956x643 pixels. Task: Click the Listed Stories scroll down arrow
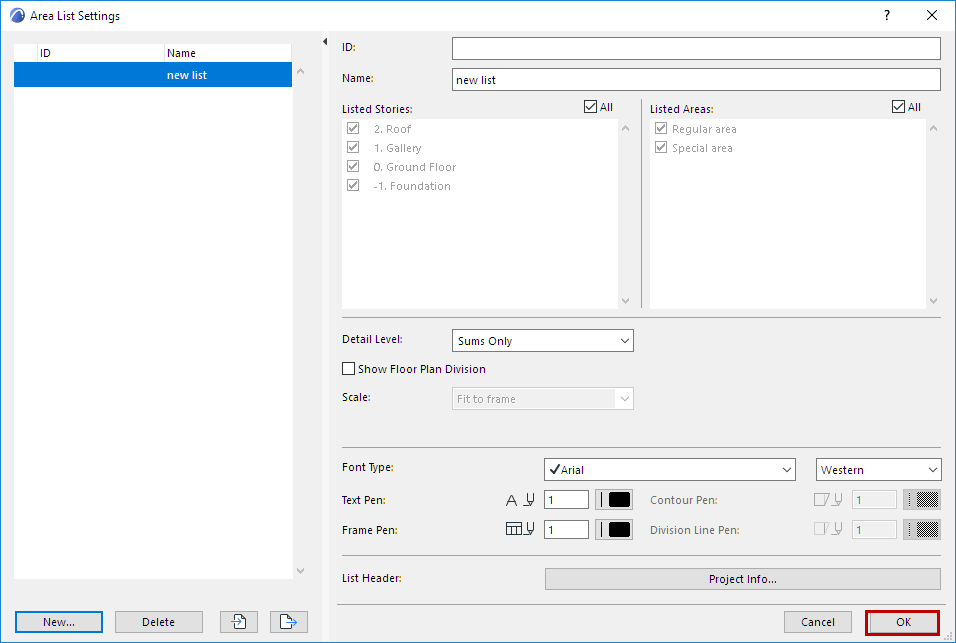(626, 300)
